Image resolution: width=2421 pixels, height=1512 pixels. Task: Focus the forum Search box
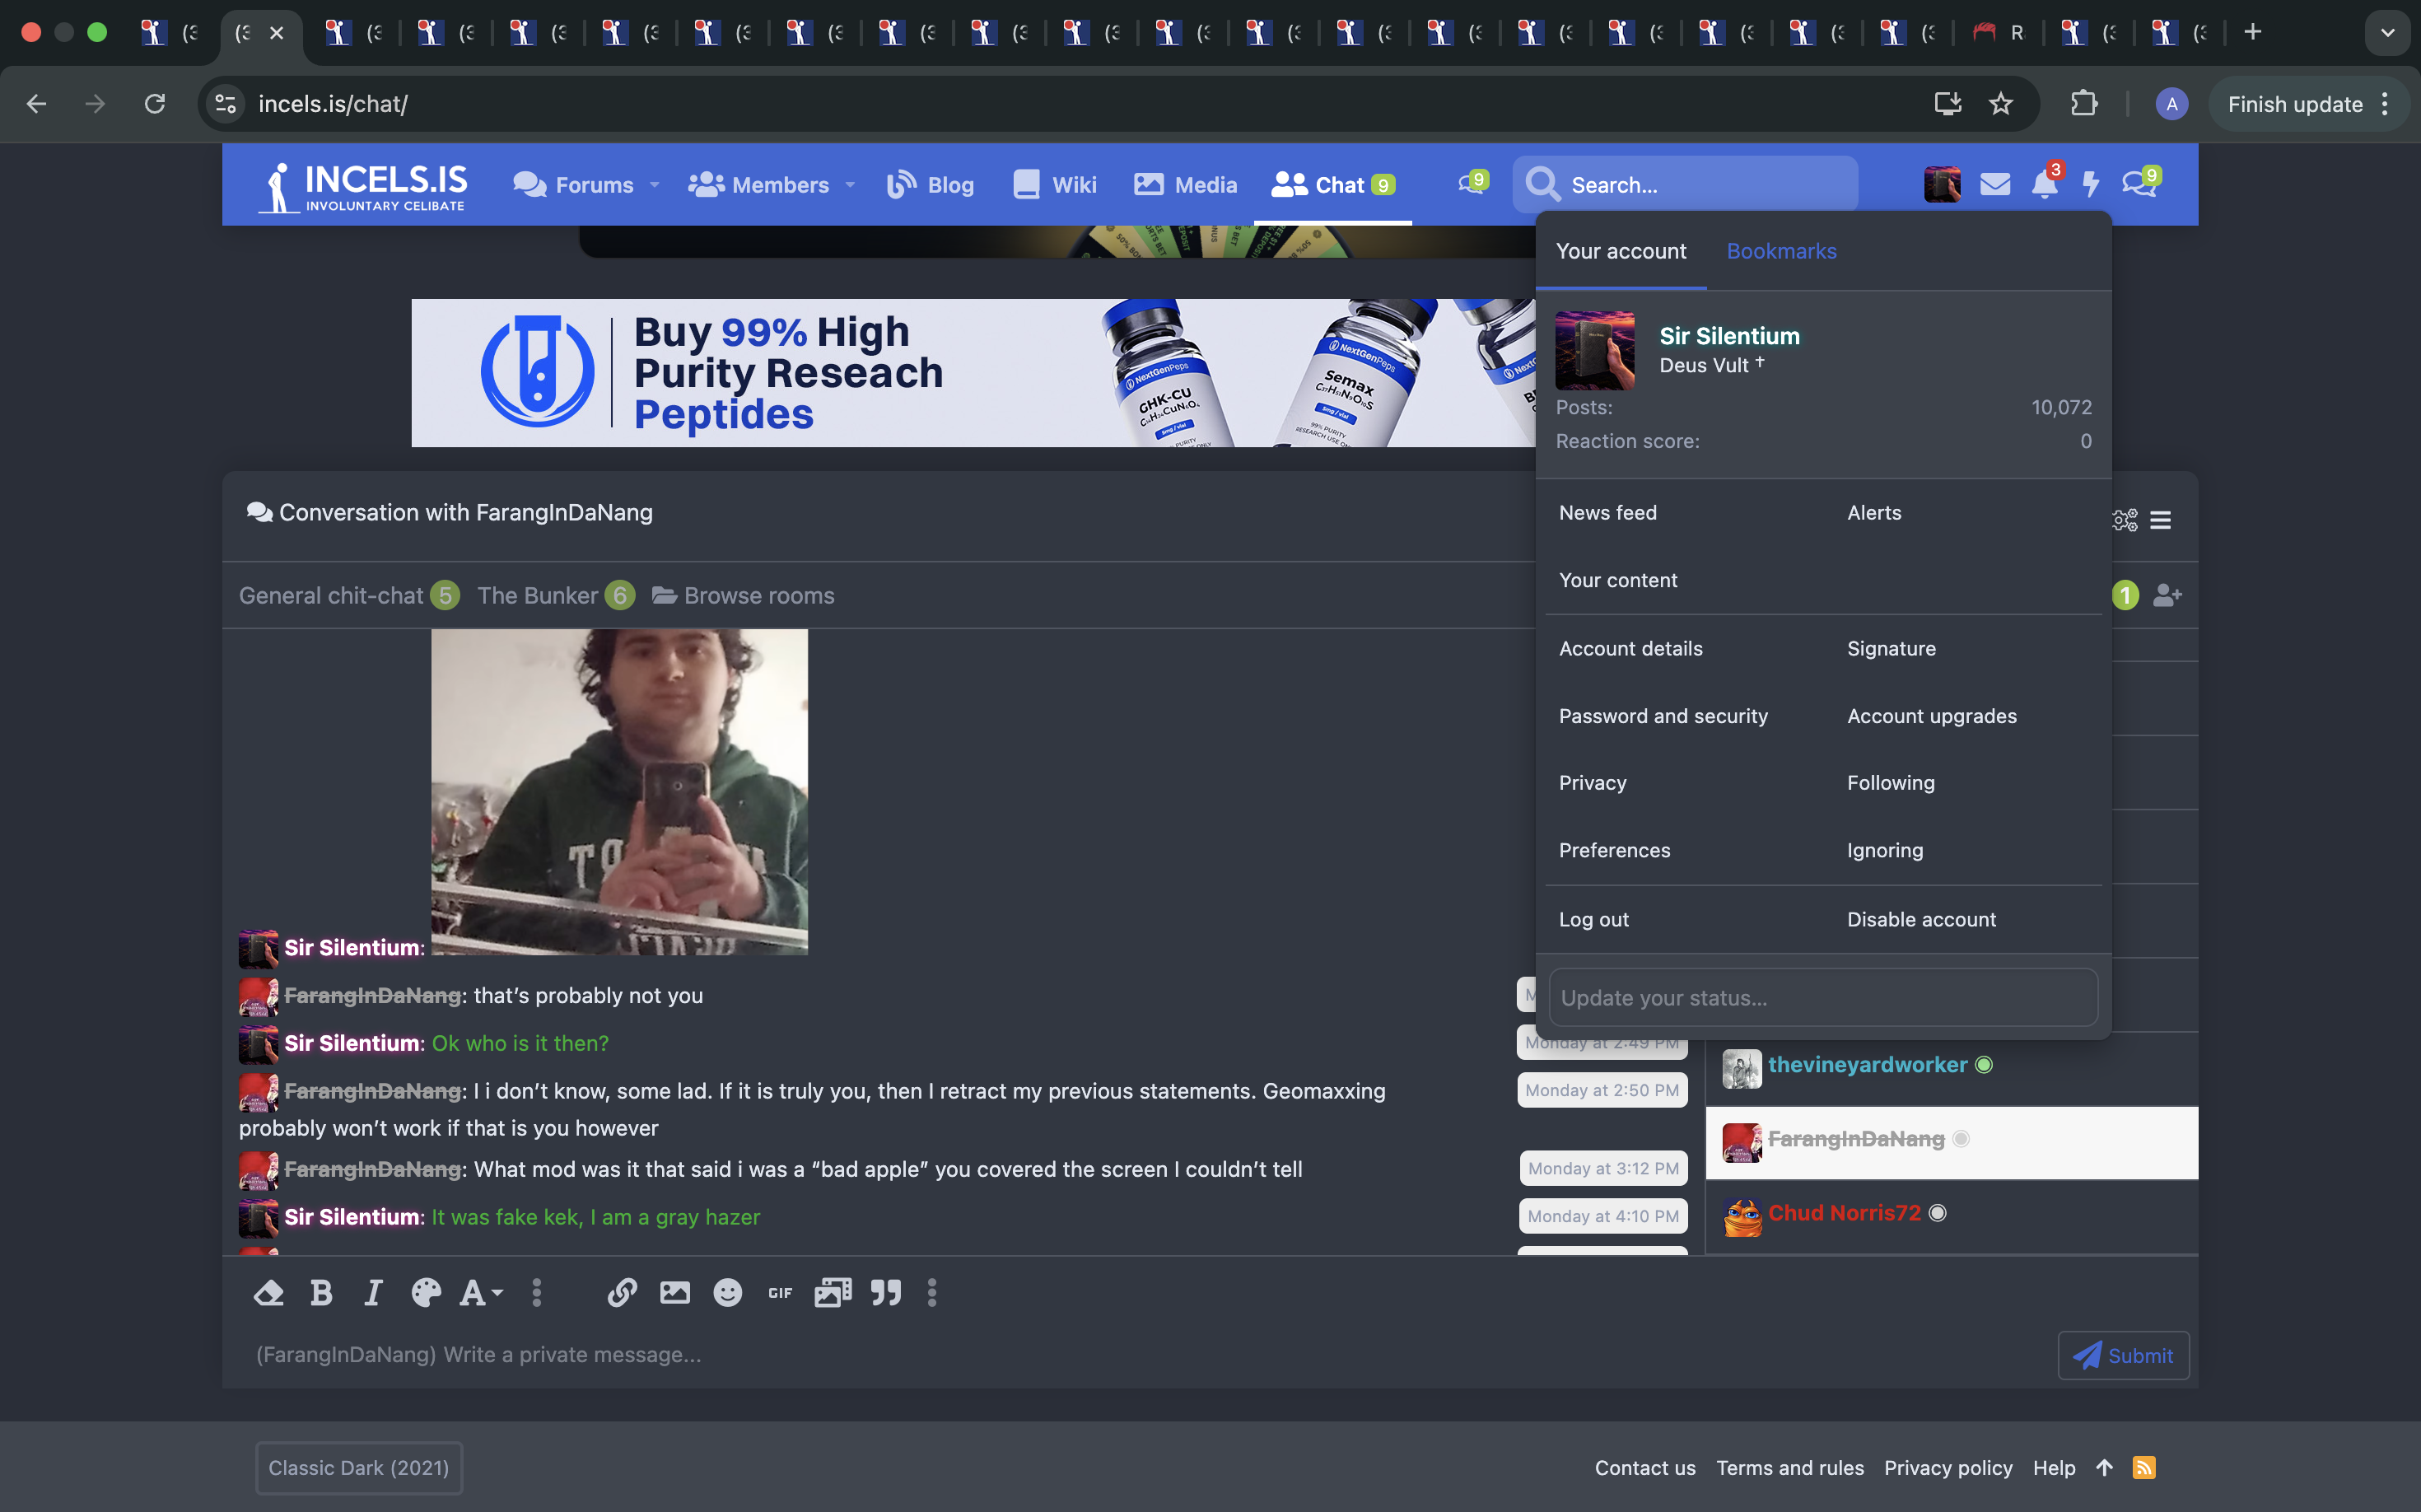coord(1685,185)
